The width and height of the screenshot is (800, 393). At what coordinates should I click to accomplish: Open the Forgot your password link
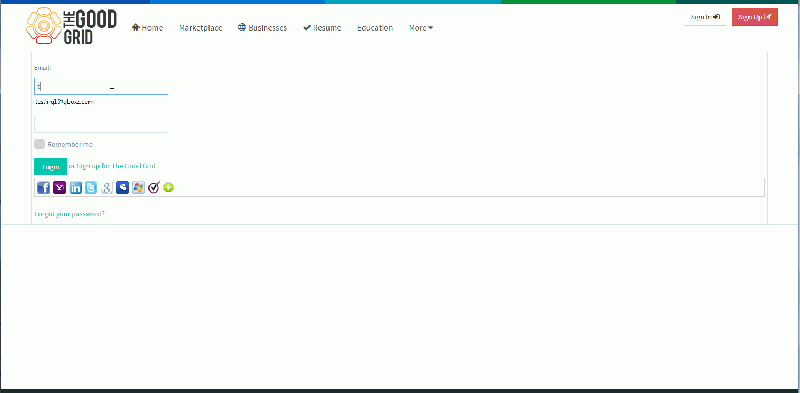coord(69,214)
